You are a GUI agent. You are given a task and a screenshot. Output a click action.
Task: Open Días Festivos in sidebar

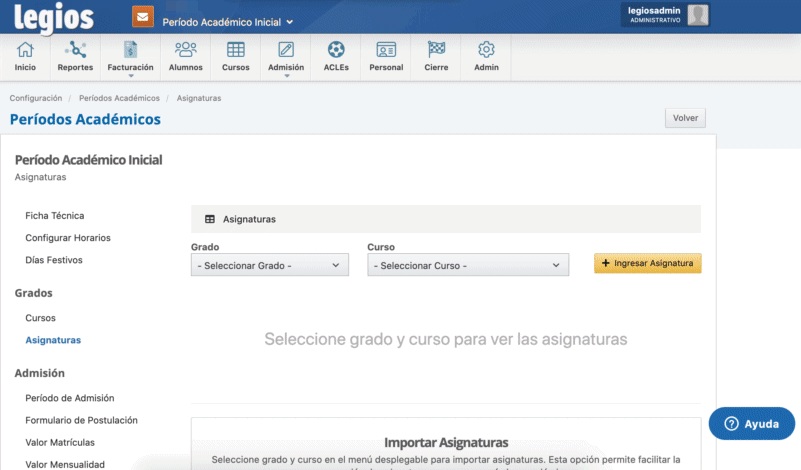[54, 260]
